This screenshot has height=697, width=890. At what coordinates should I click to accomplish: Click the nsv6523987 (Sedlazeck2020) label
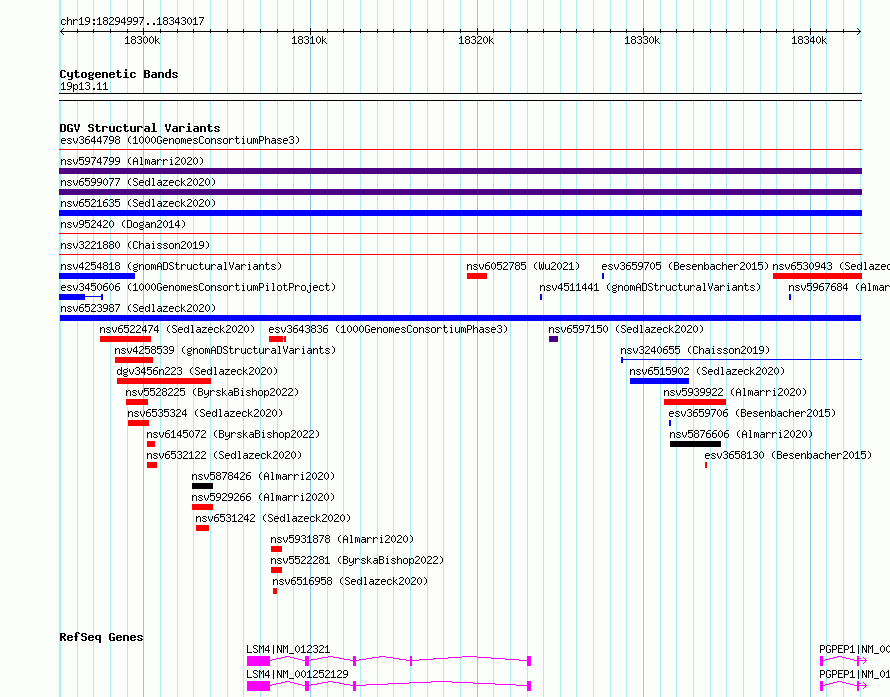point(138,308)
